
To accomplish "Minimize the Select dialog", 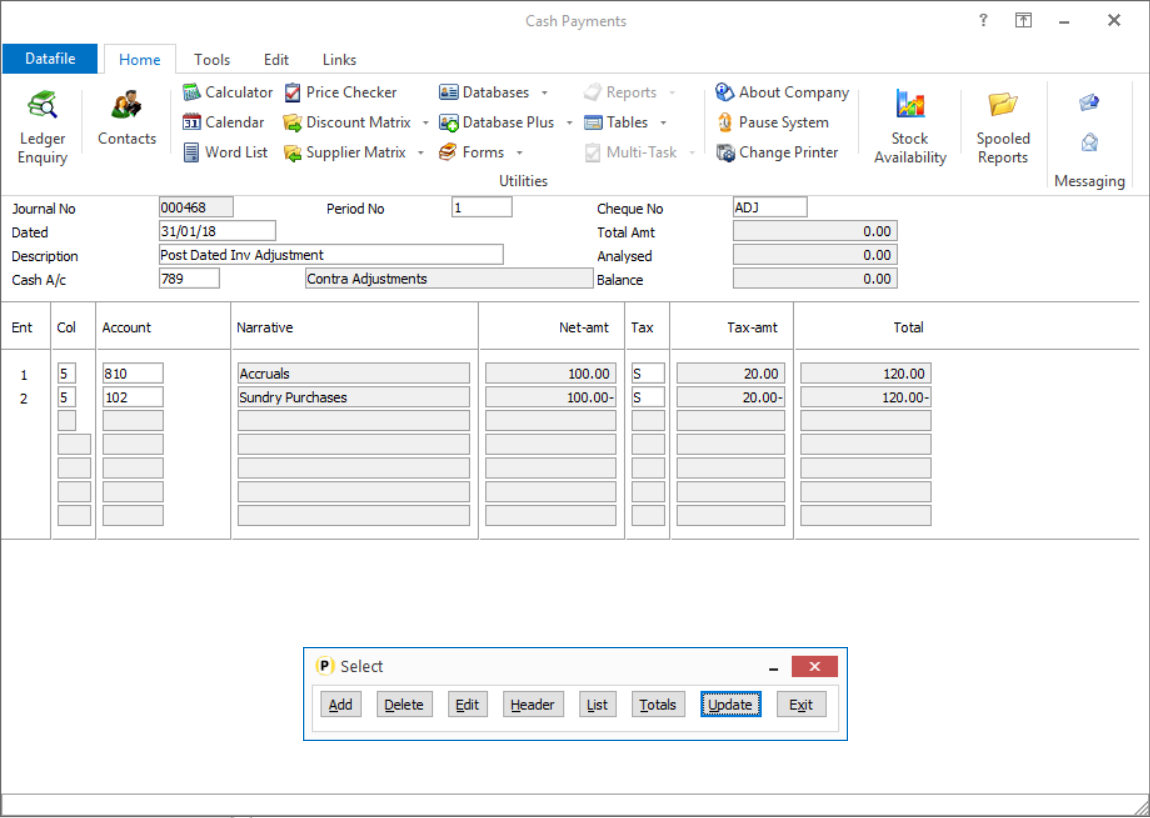I will pyautogui.click(x=774, y=667).
